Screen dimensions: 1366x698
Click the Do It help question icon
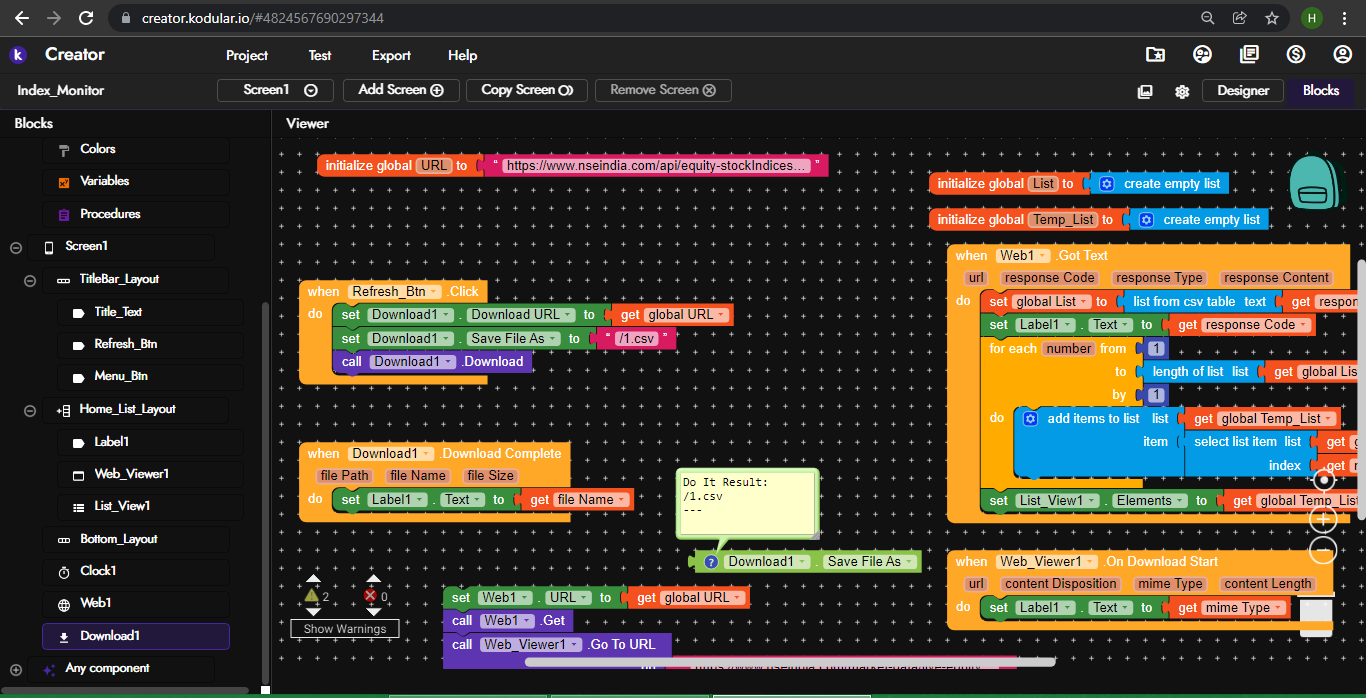tap(711, 562)
